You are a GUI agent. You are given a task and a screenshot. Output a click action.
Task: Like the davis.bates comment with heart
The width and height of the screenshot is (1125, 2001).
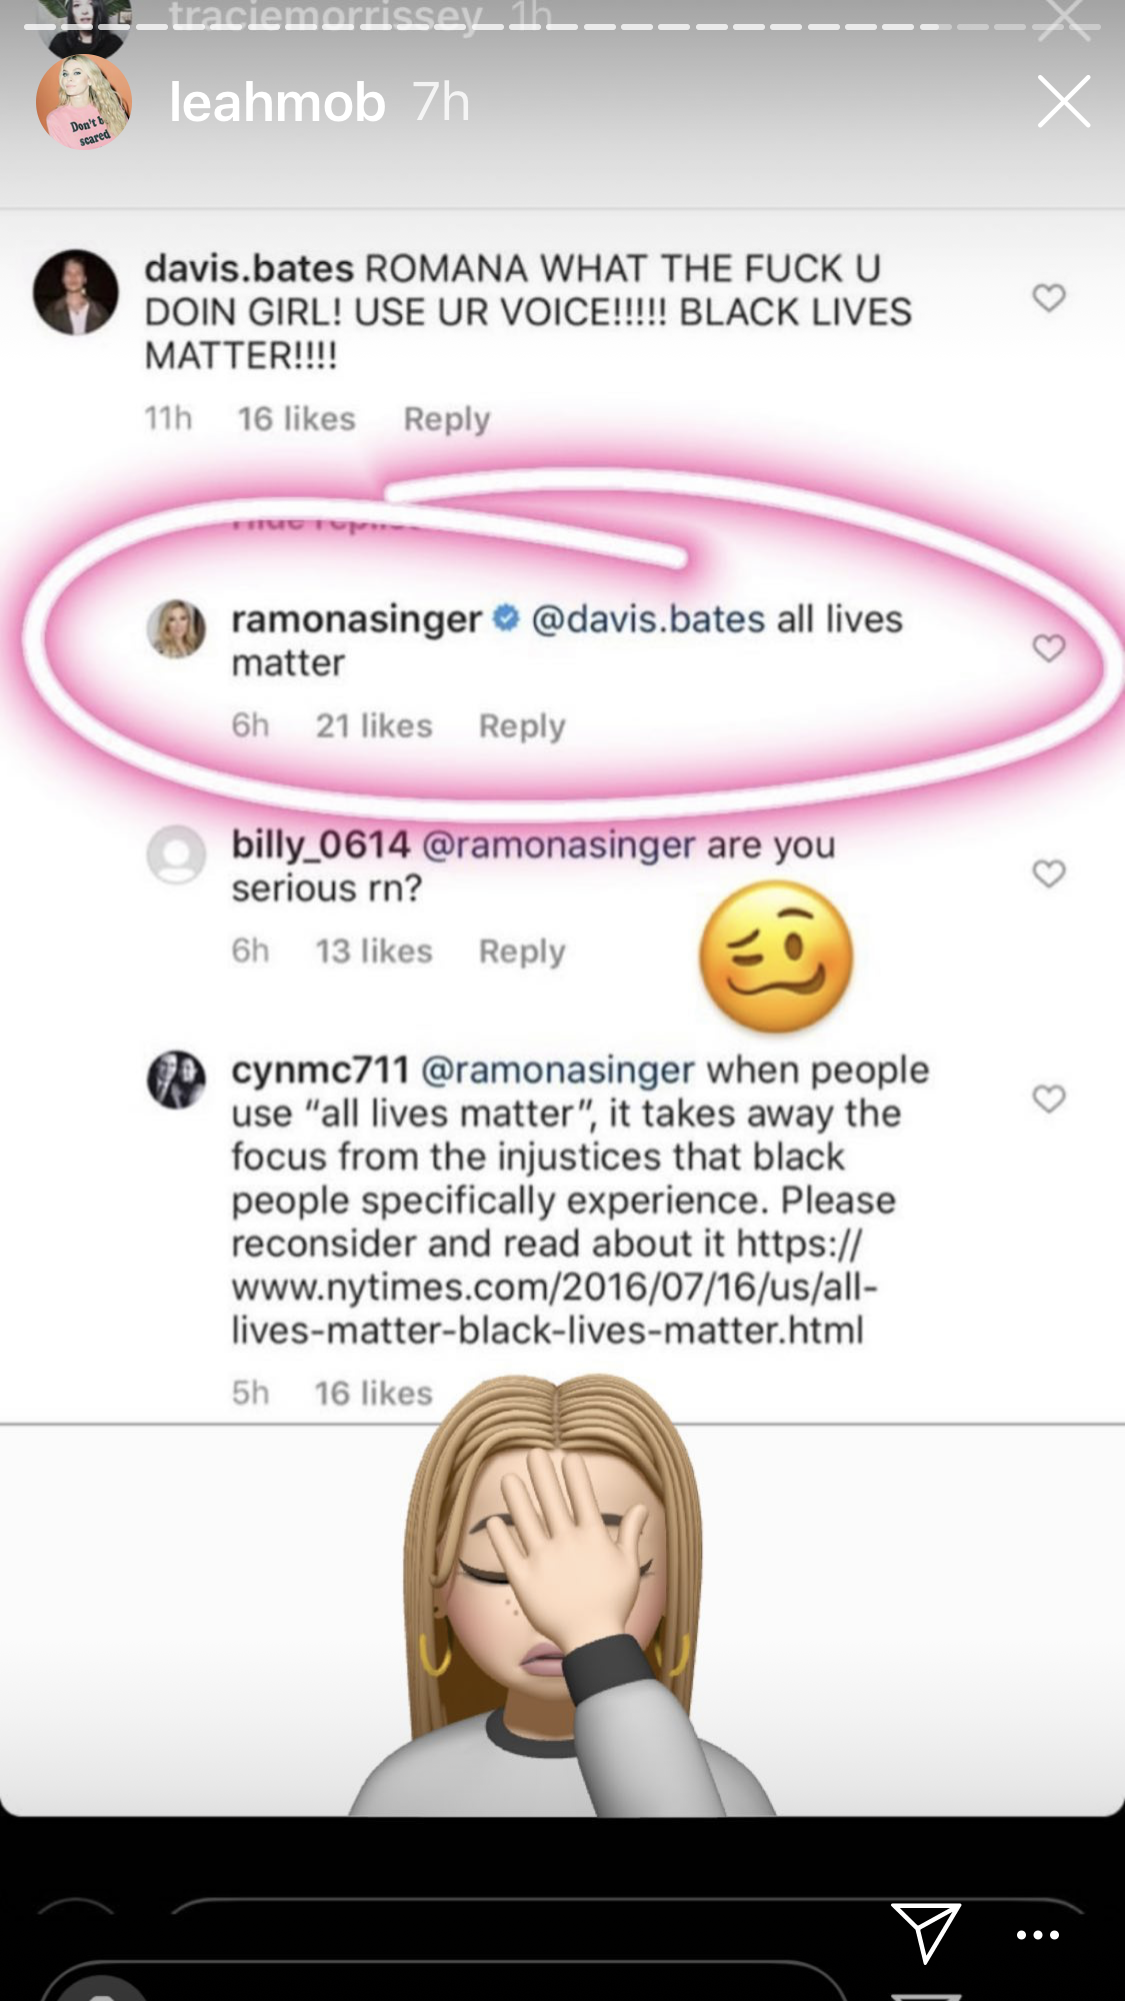[x=1048, y=297]
